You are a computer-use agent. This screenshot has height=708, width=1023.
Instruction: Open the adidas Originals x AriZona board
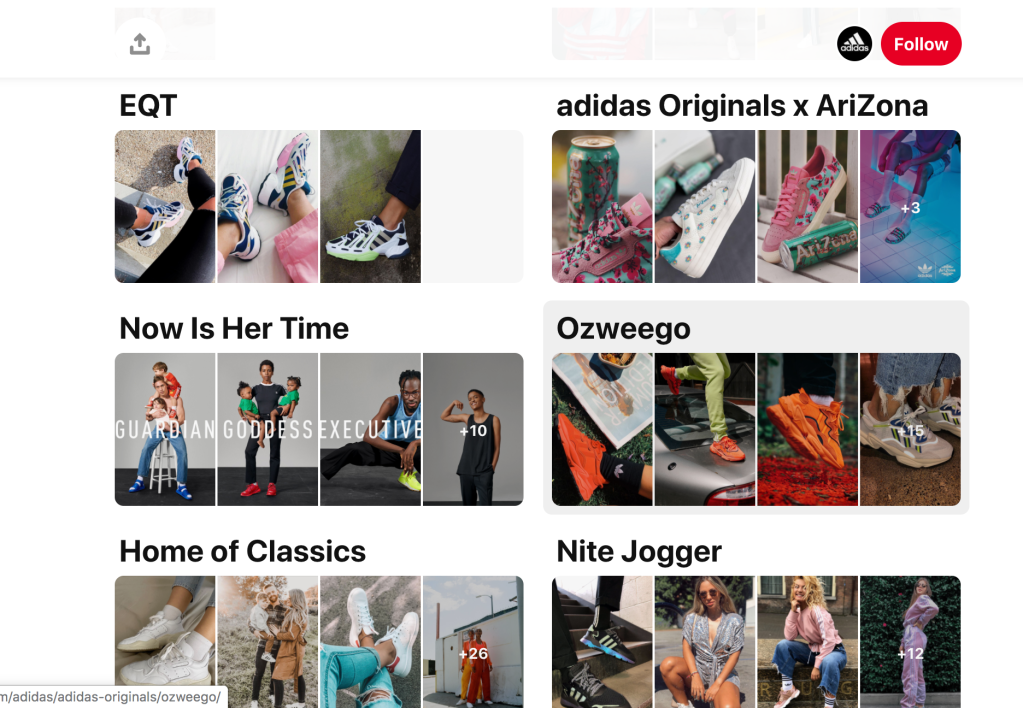click(x=742, y=106)
